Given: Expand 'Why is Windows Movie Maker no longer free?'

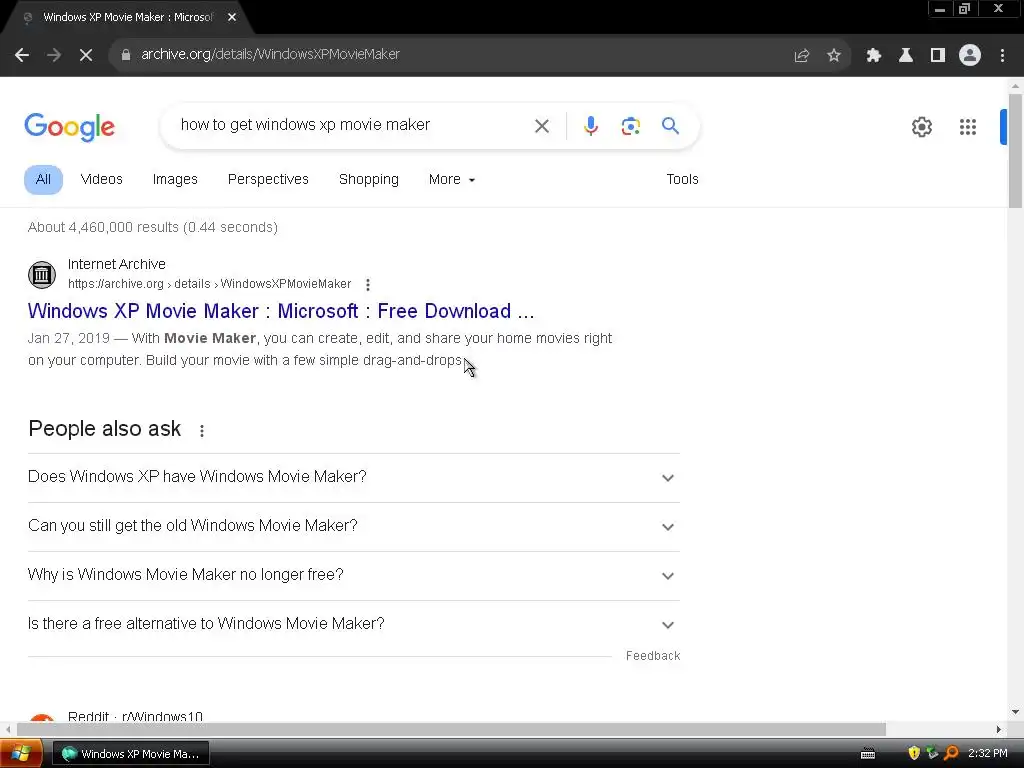Looking at the screenshot, I should pyautogui.click(x=353, y=575).
